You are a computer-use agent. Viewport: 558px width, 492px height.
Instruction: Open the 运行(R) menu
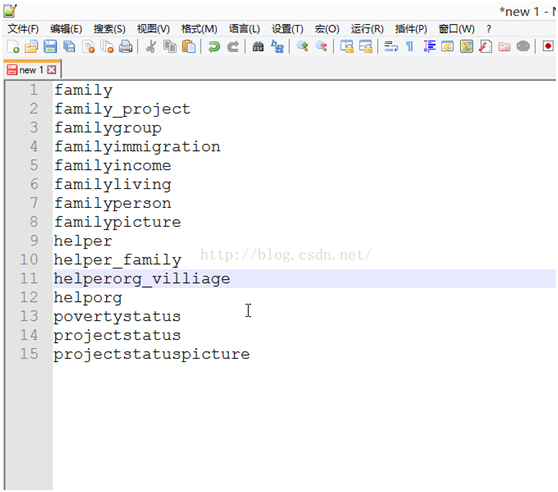click(367, 29)
